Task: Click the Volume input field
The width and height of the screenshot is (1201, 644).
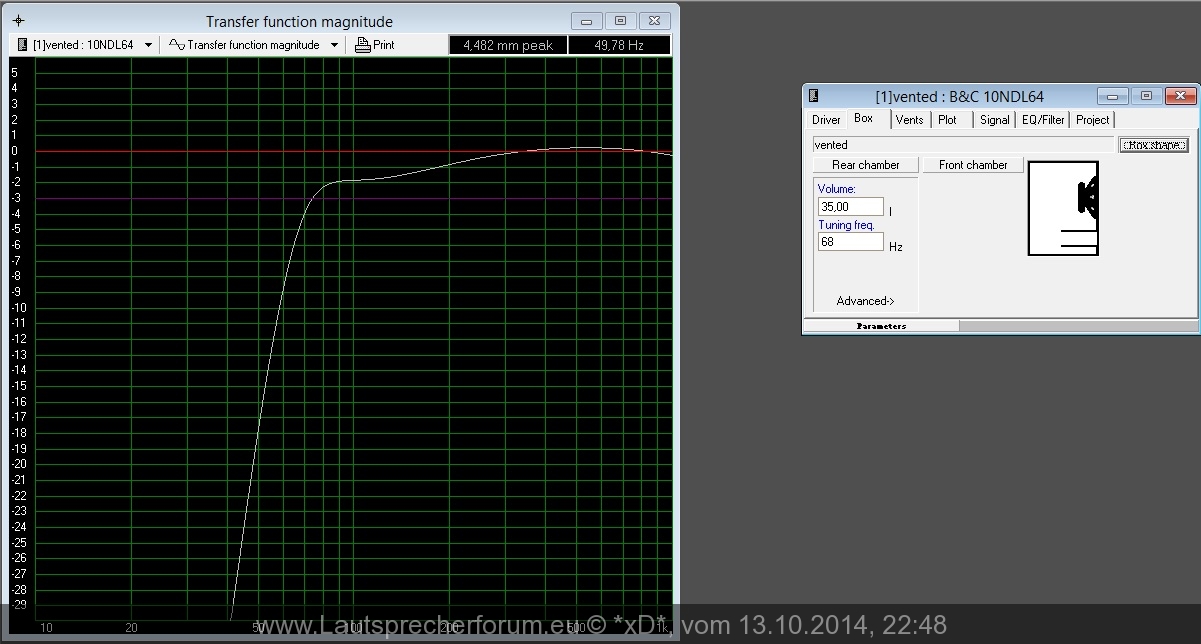Action: [x=850, y=207]
